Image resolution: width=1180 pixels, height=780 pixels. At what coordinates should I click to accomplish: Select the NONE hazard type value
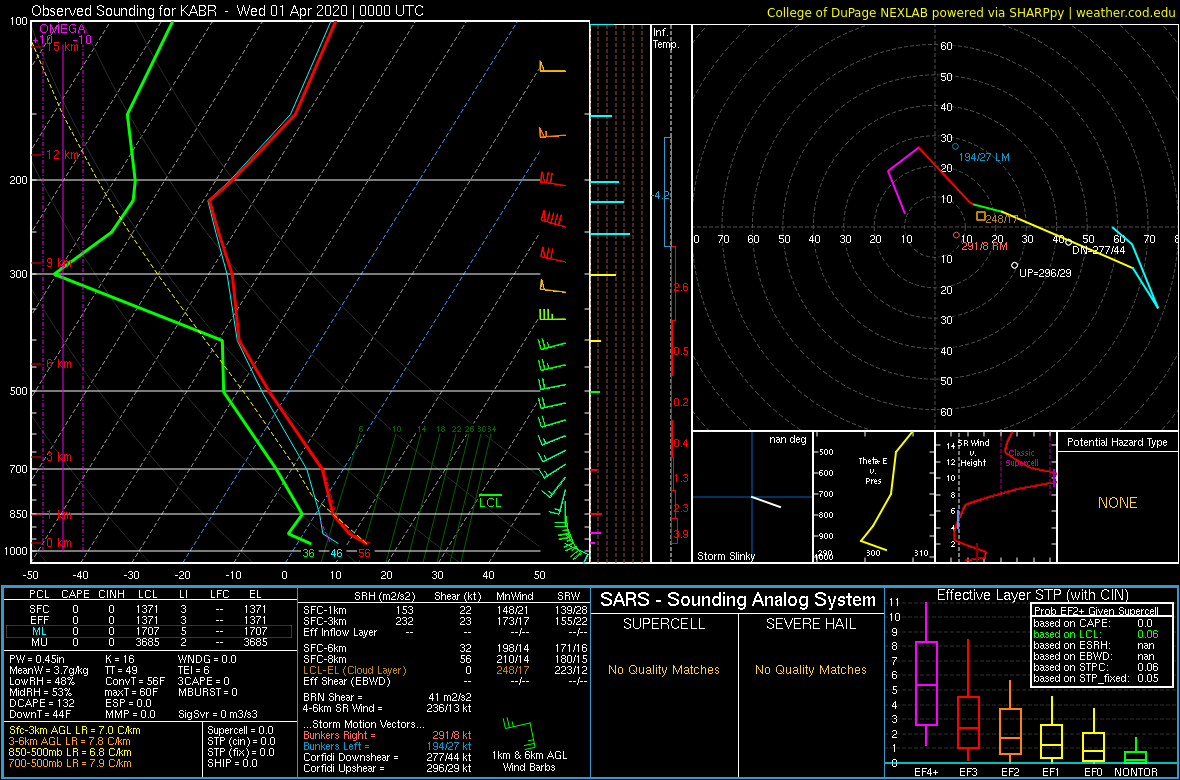tap(1117, 503)
